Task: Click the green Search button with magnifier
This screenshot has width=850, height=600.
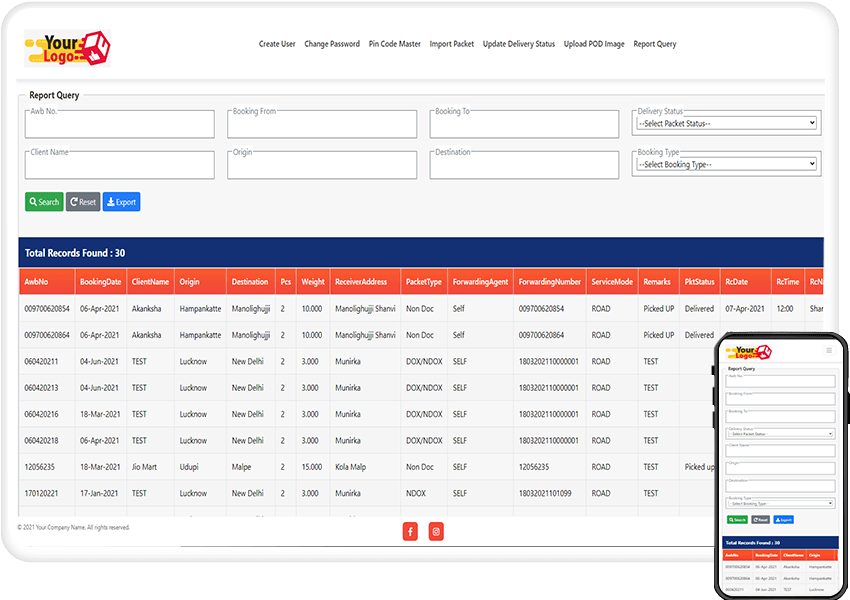Action: coord(44,202)
